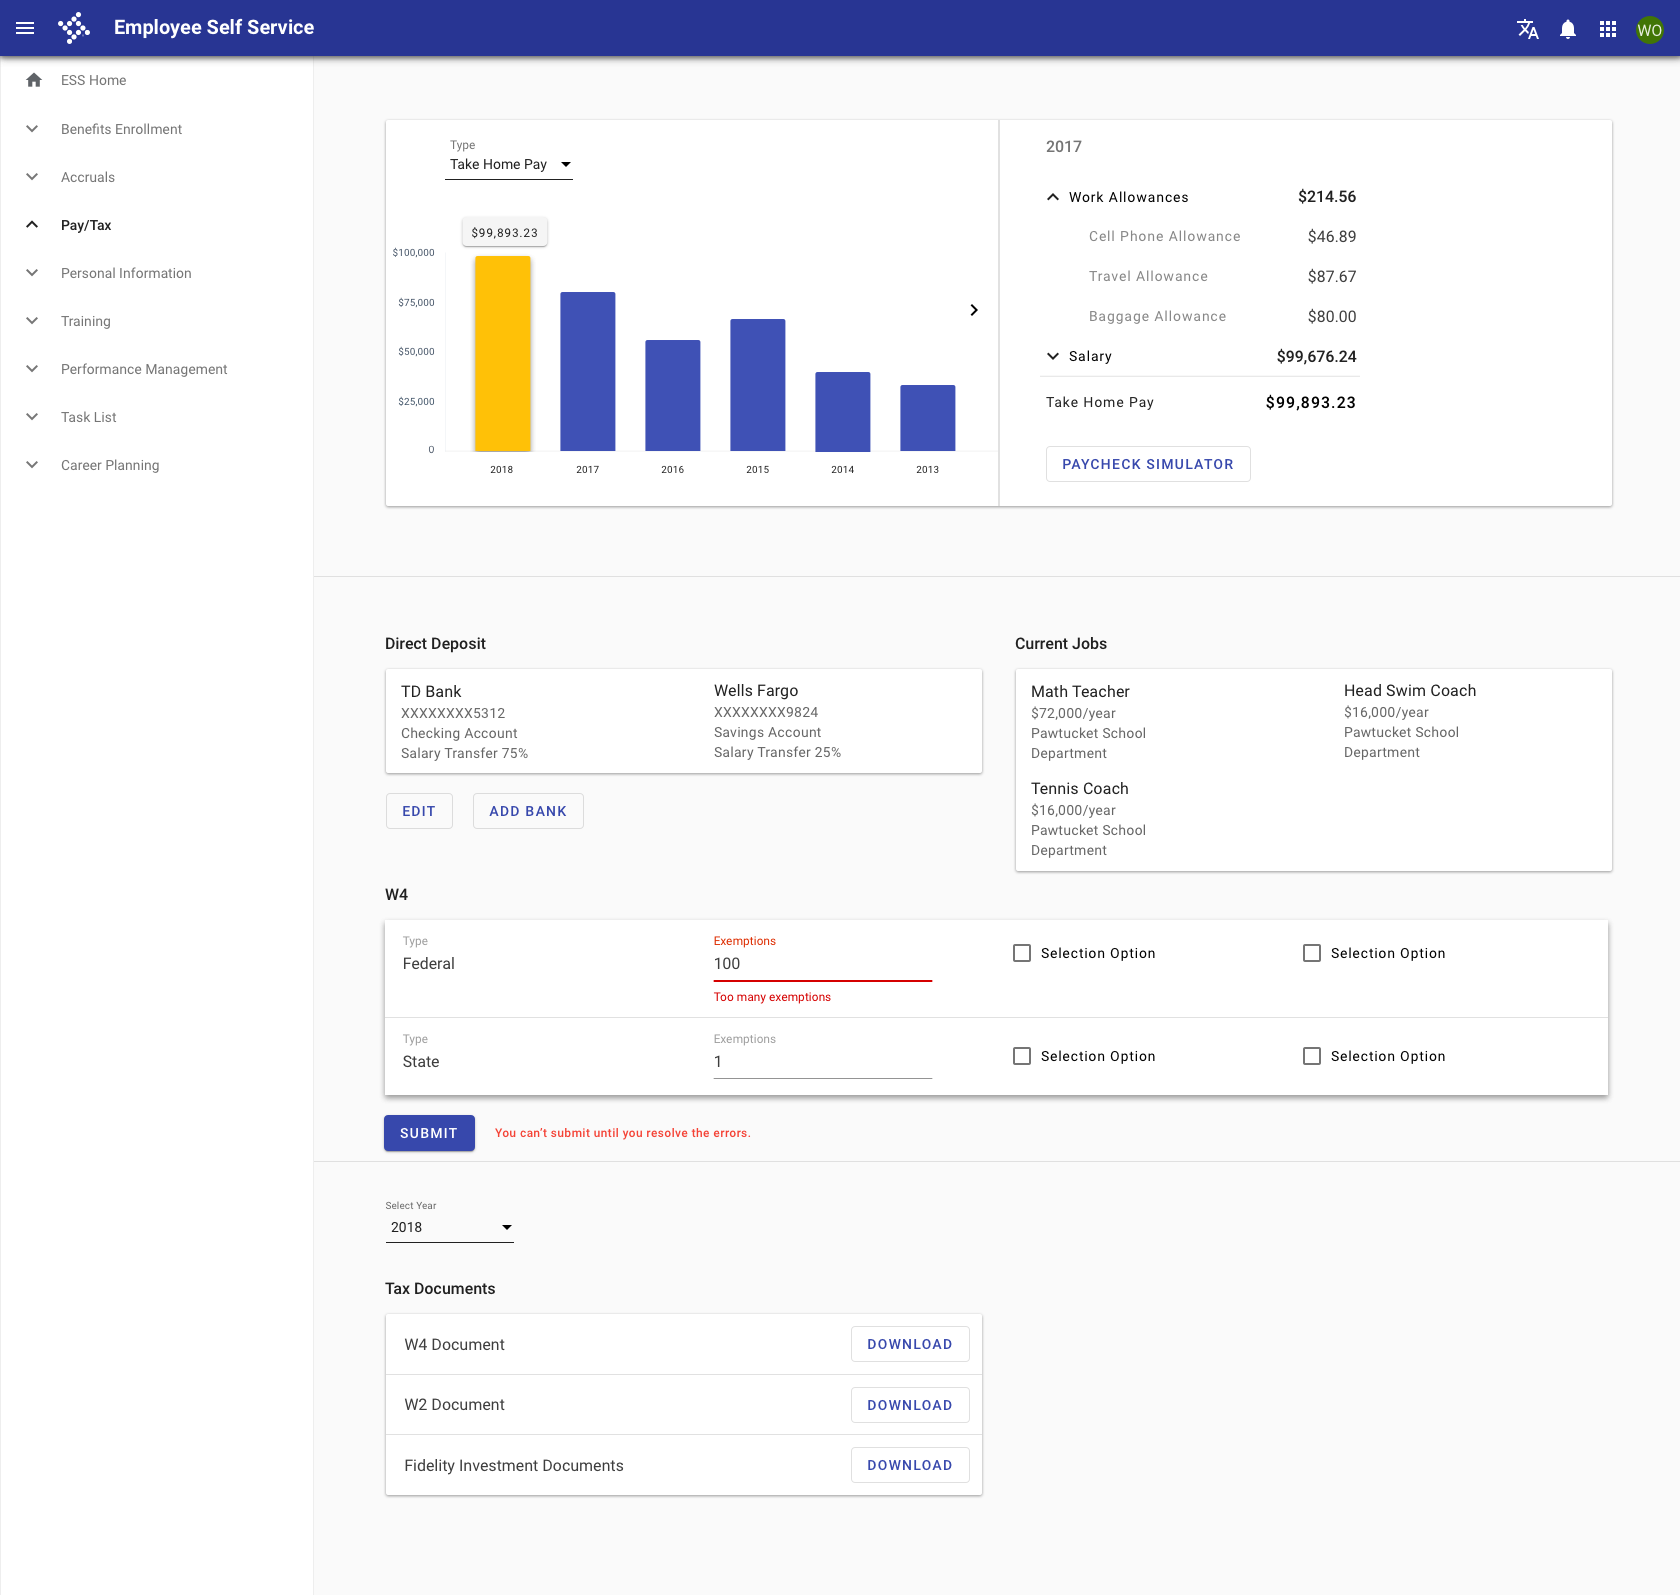Open the language translate icon
This screenshot has height=1595, width=1680.
(1527, 29)
